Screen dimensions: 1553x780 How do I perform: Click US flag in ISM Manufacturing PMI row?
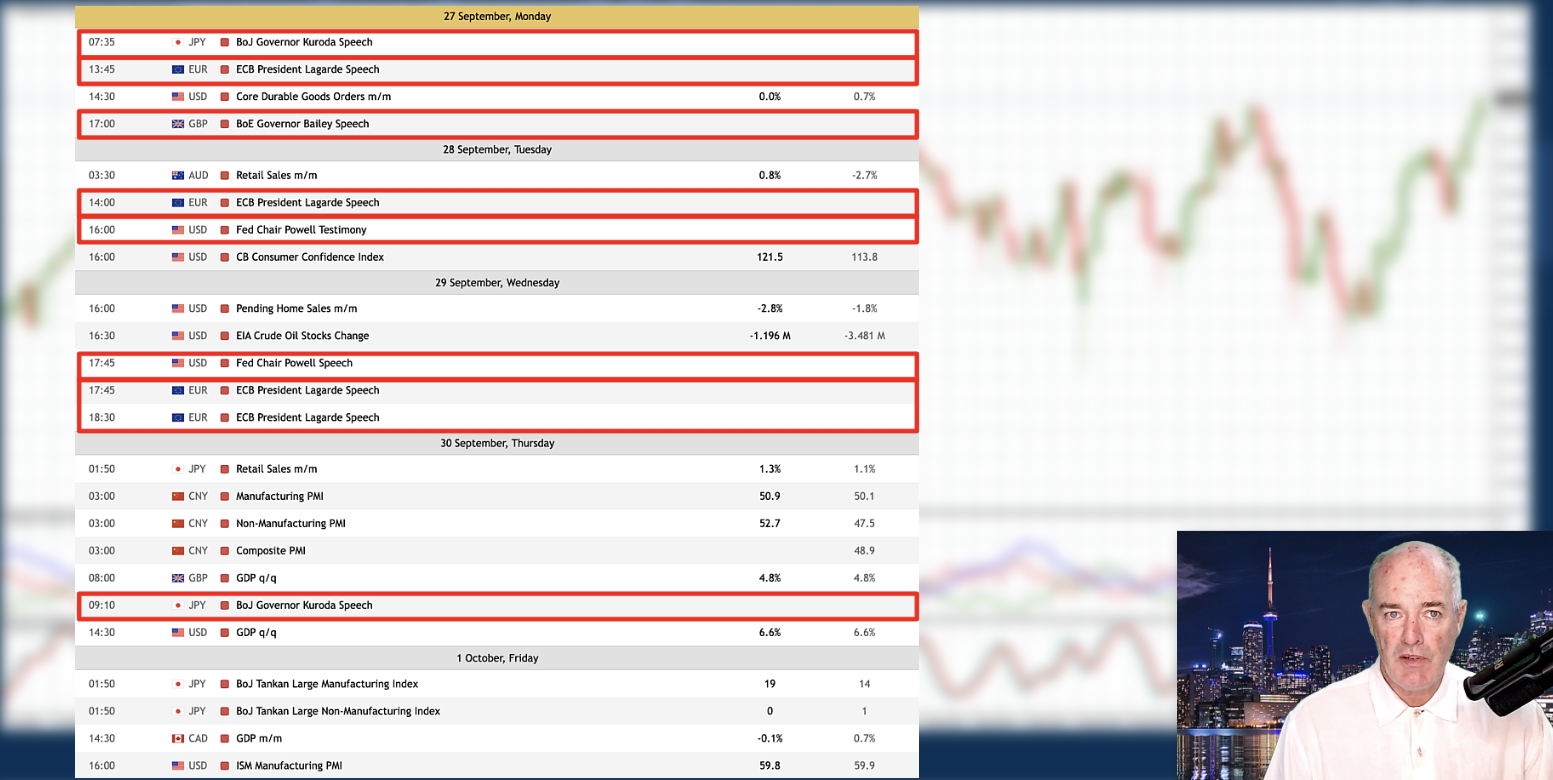point(178,766)
